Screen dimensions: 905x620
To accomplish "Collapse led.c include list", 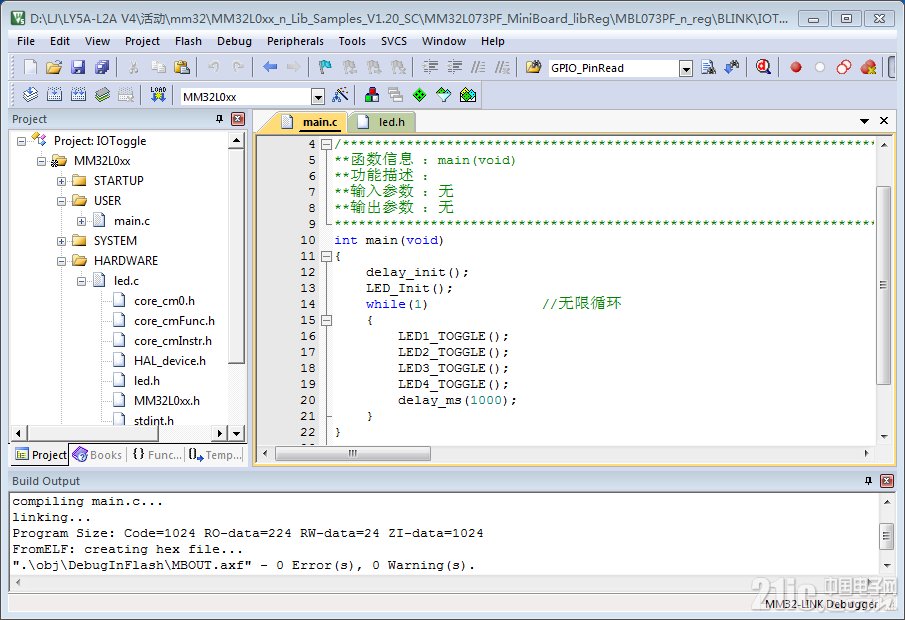I will coord(81,281).
